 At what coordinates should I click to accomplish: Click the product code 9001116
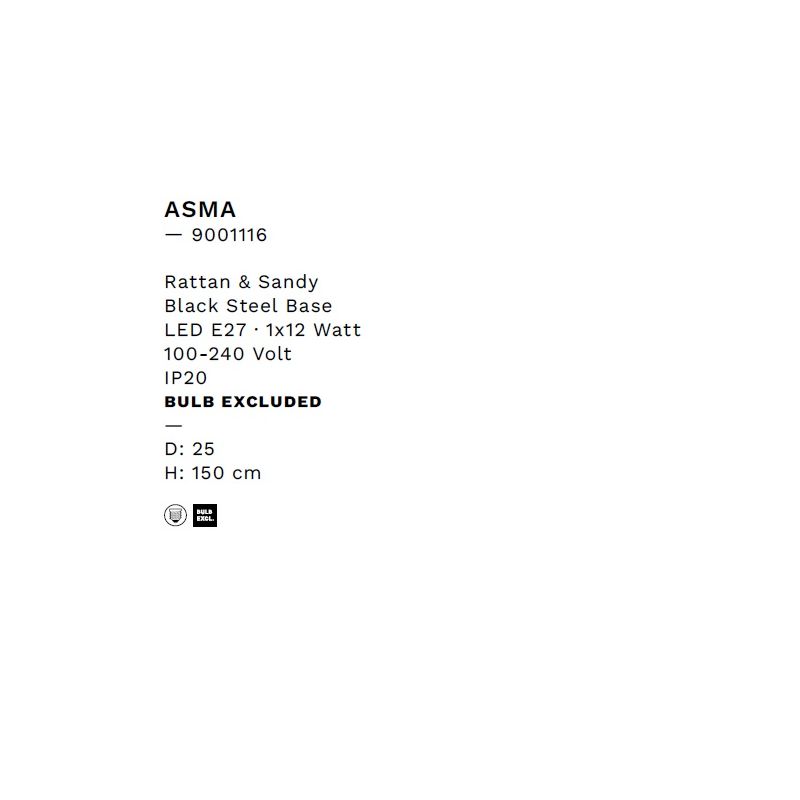(x=229, y=235)
